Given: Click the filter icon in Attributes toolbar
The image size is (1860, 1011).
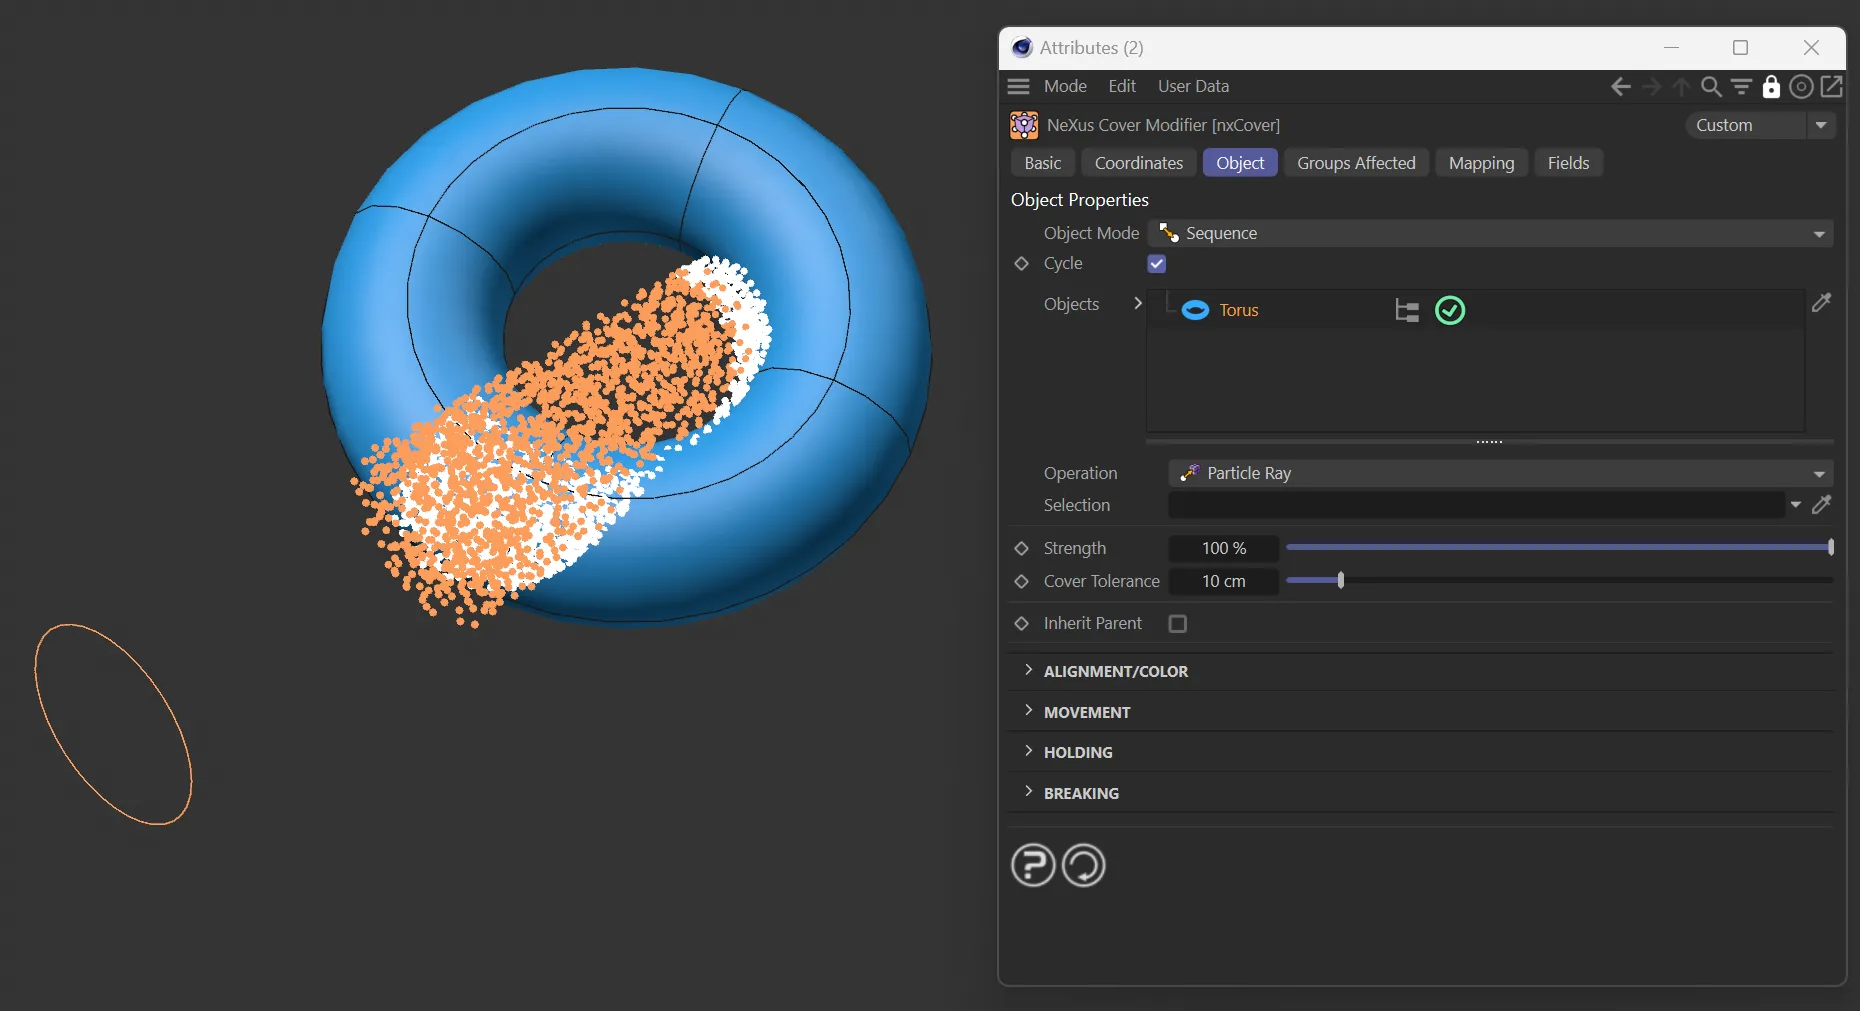Looking at the screenshot, I should 1741,87.
